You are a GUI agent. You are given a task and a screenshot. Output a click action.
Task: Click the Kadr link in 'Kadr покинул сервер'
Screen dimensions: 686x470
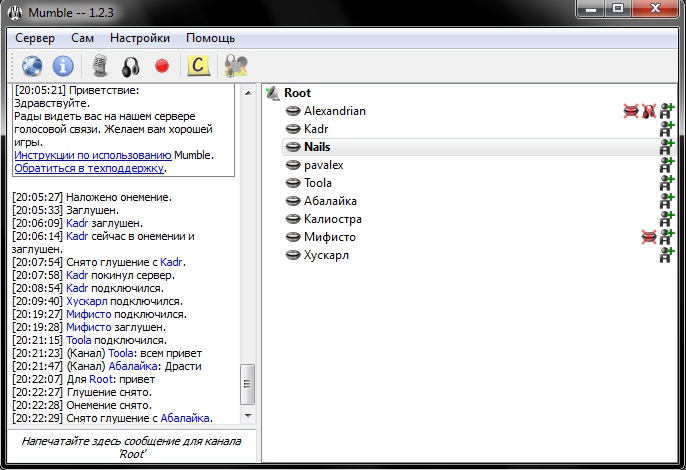coord(77,275)
